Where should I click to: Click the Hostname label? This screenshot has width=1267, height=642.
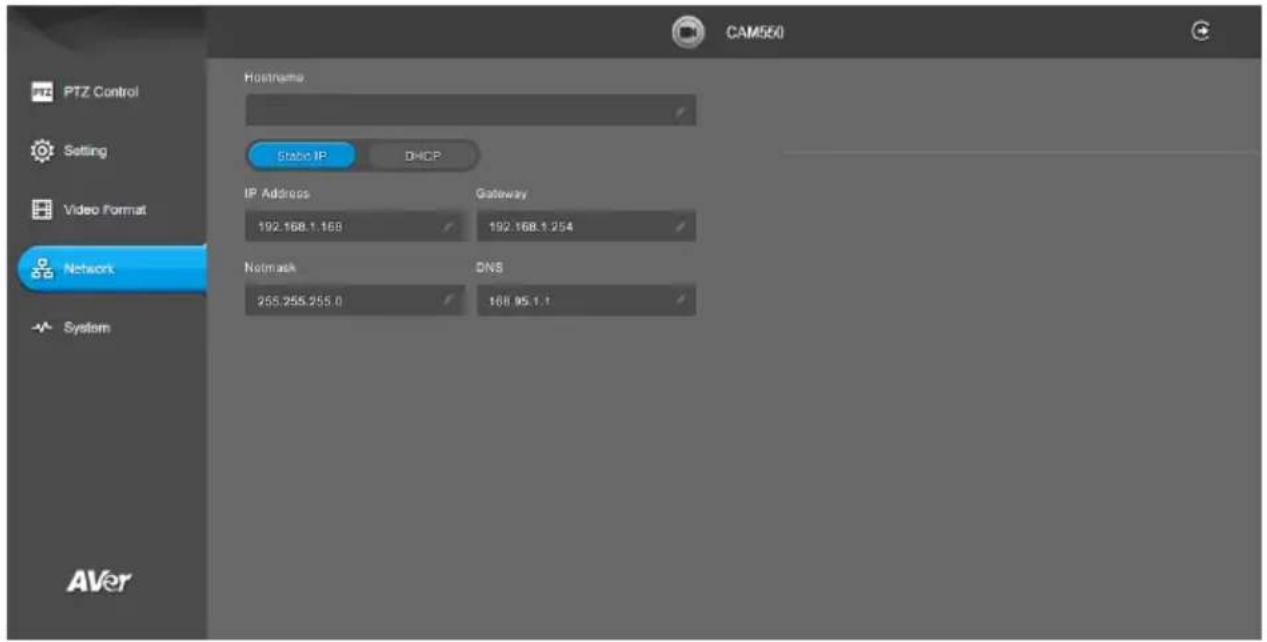[x=273, y=76]
